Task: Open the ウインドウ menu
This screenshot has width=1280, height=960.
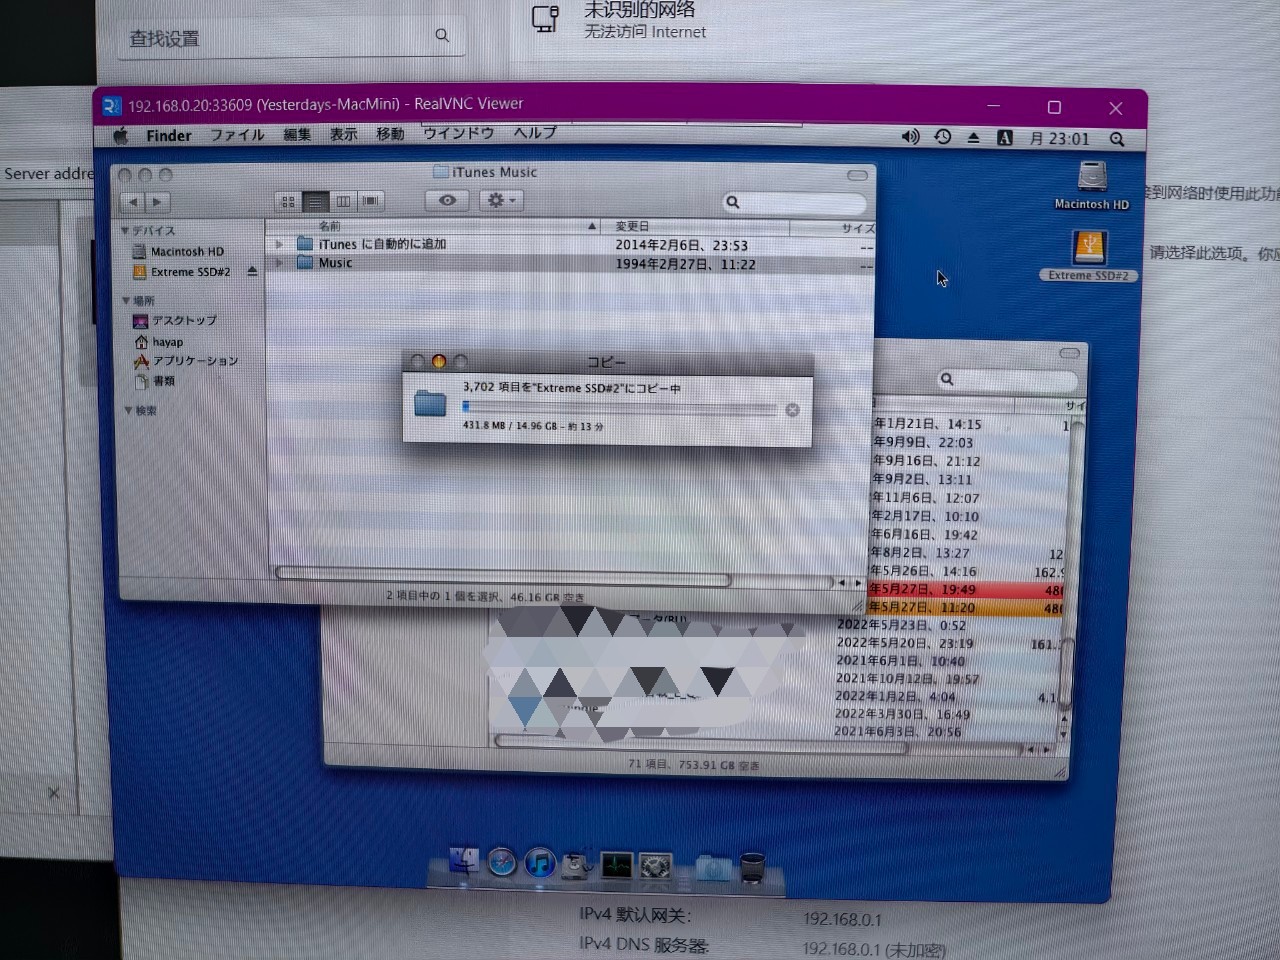Action: pos(459,133)
